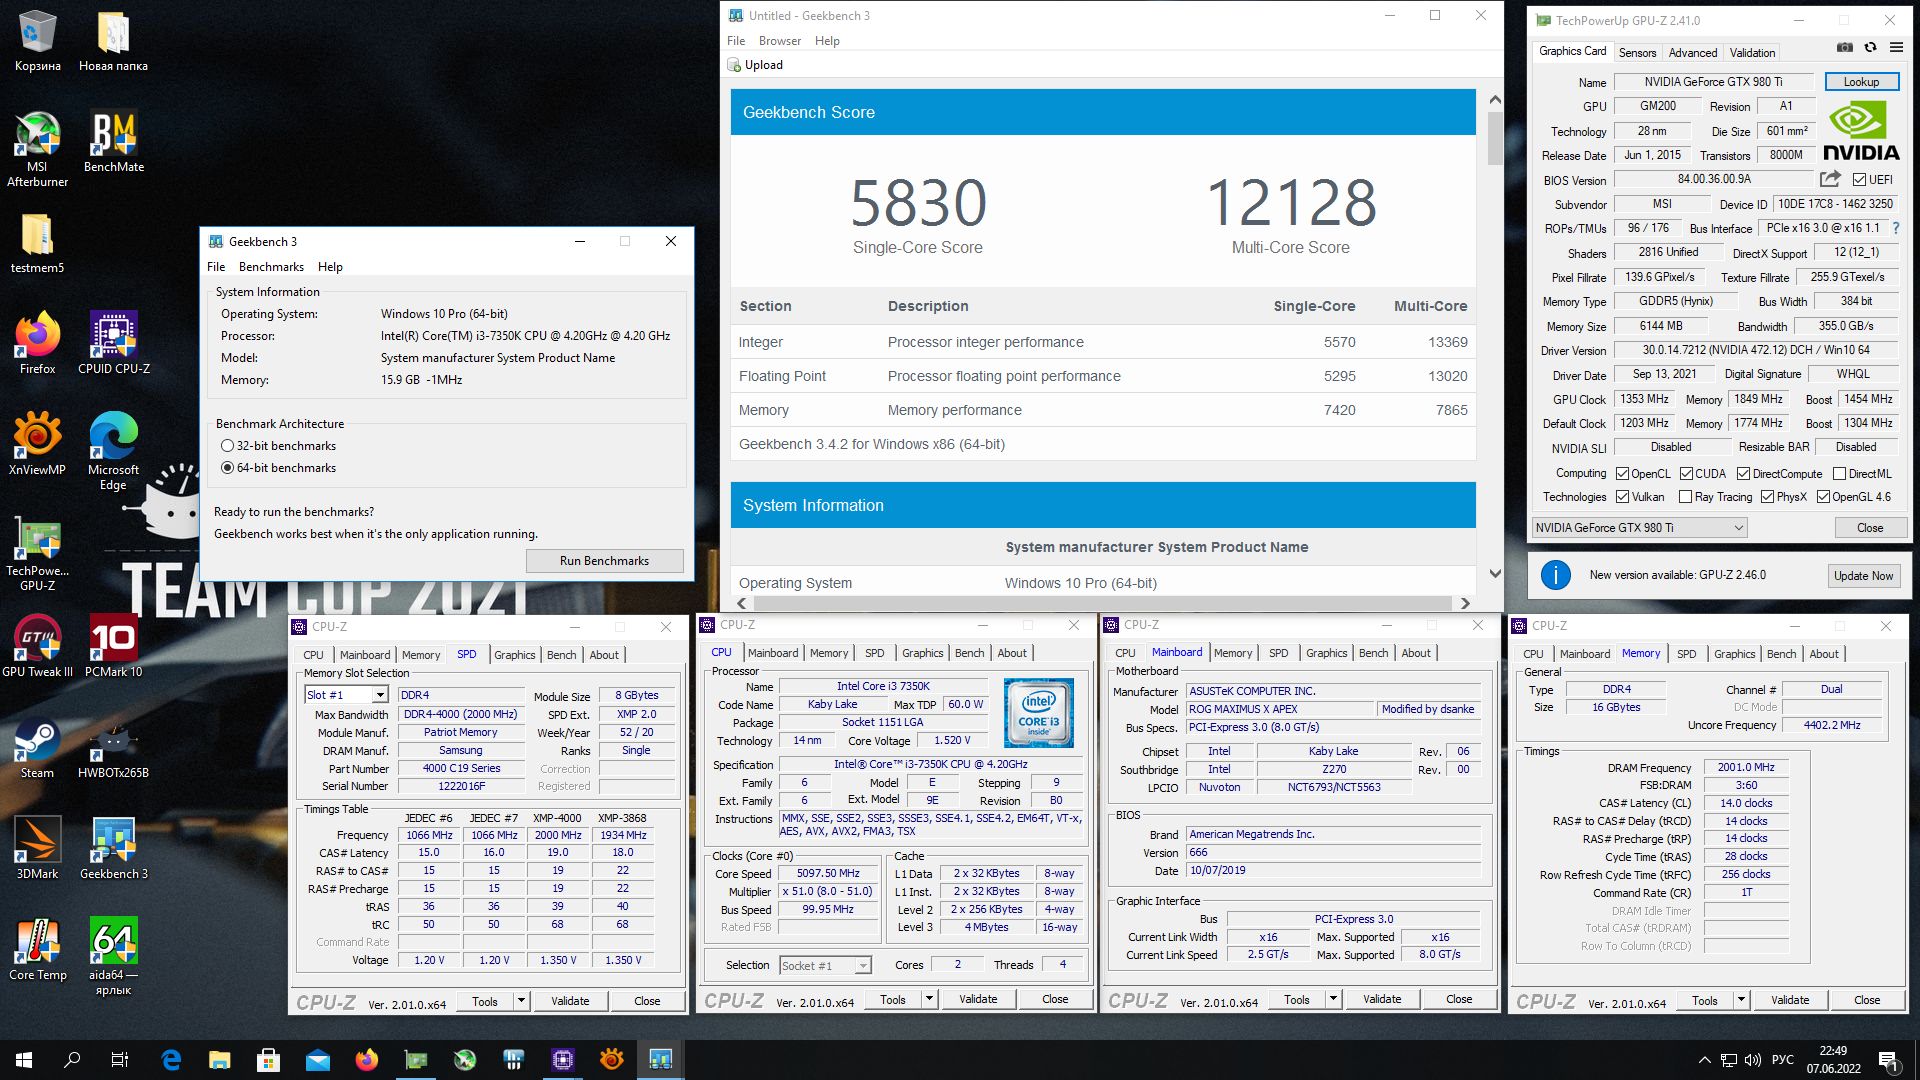Click the Geekbench results vertical scrollbar thumb
Screen dimensions: 1920x1080
pos(1495,138)
